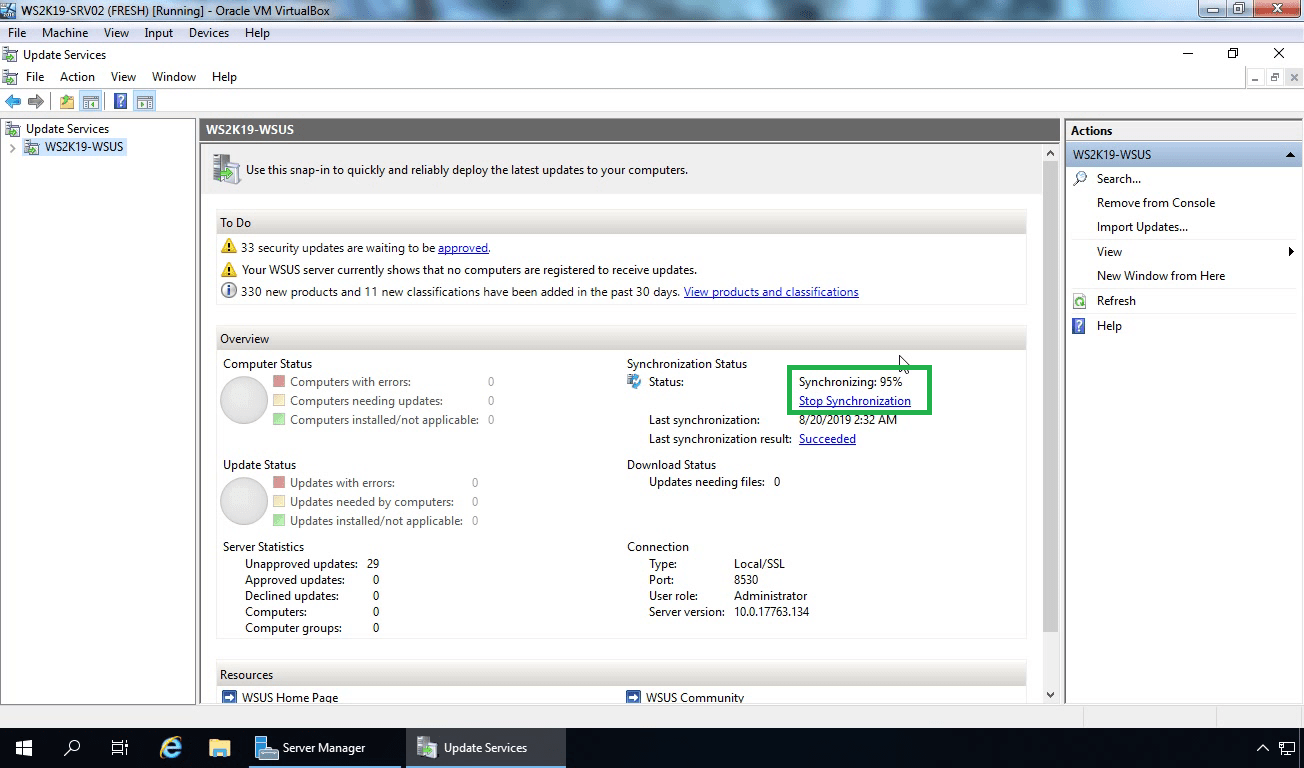The height and width of the screenshot is (768, 1304).
Task: Open the Action menu
Action: tap(77, 77)
